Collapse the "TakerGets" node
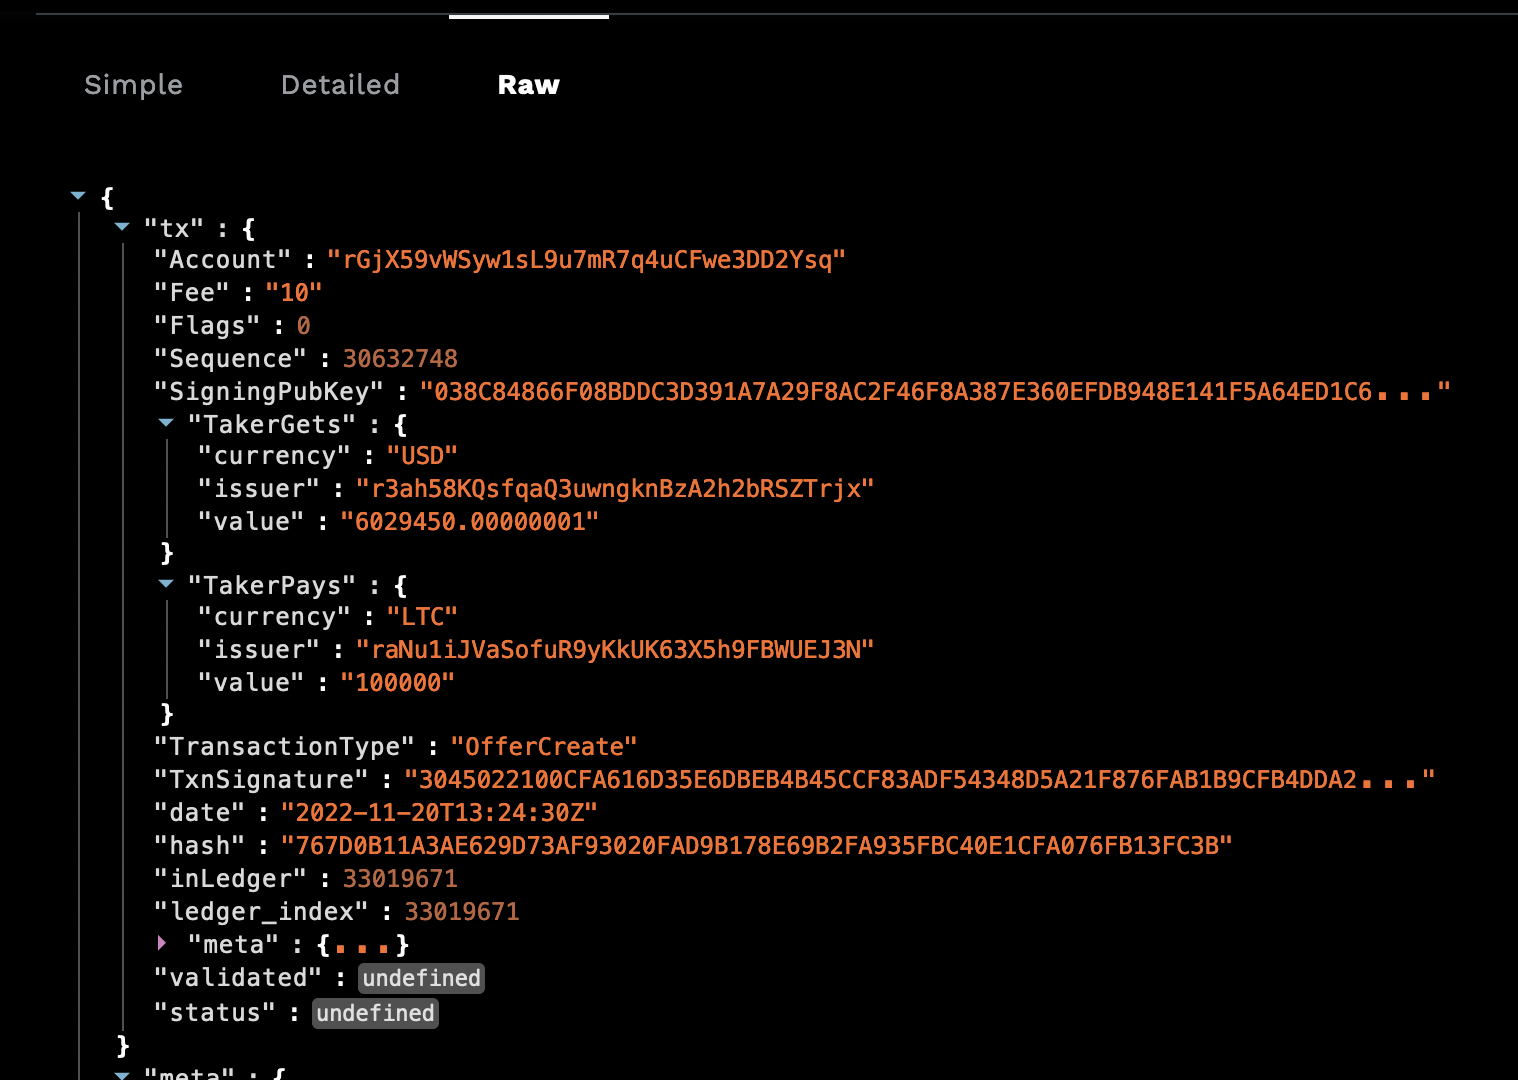This screenshot has height=1080, width=1518. (x=166, y=423)
